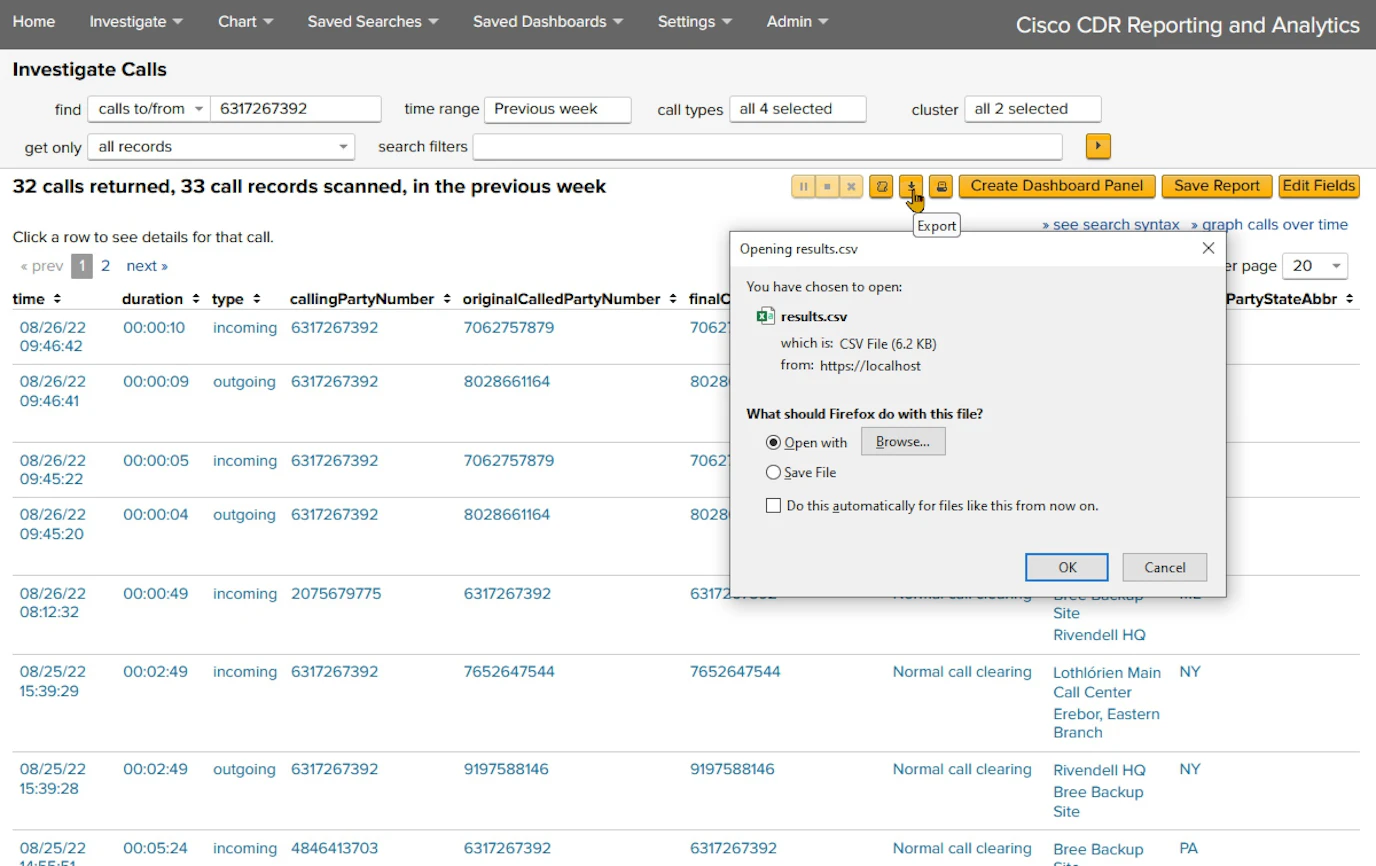This screenshot has width=1376, height=866.
Task: Click the CSV file icon beside results.csv
Action: point(766,316)
